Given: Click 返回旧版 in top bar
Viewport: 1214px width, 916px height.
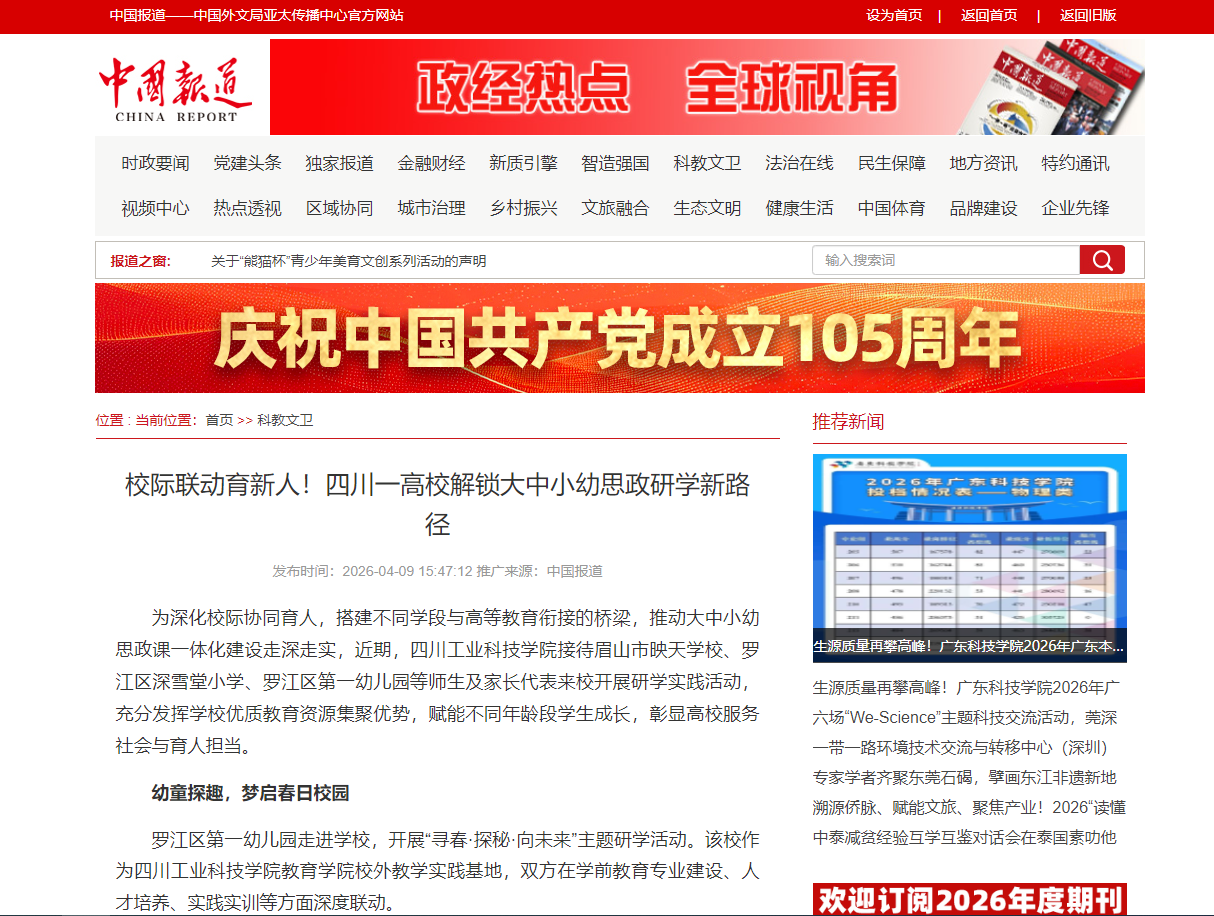Looking at the screenshot, I should (x=1088, y=15).
